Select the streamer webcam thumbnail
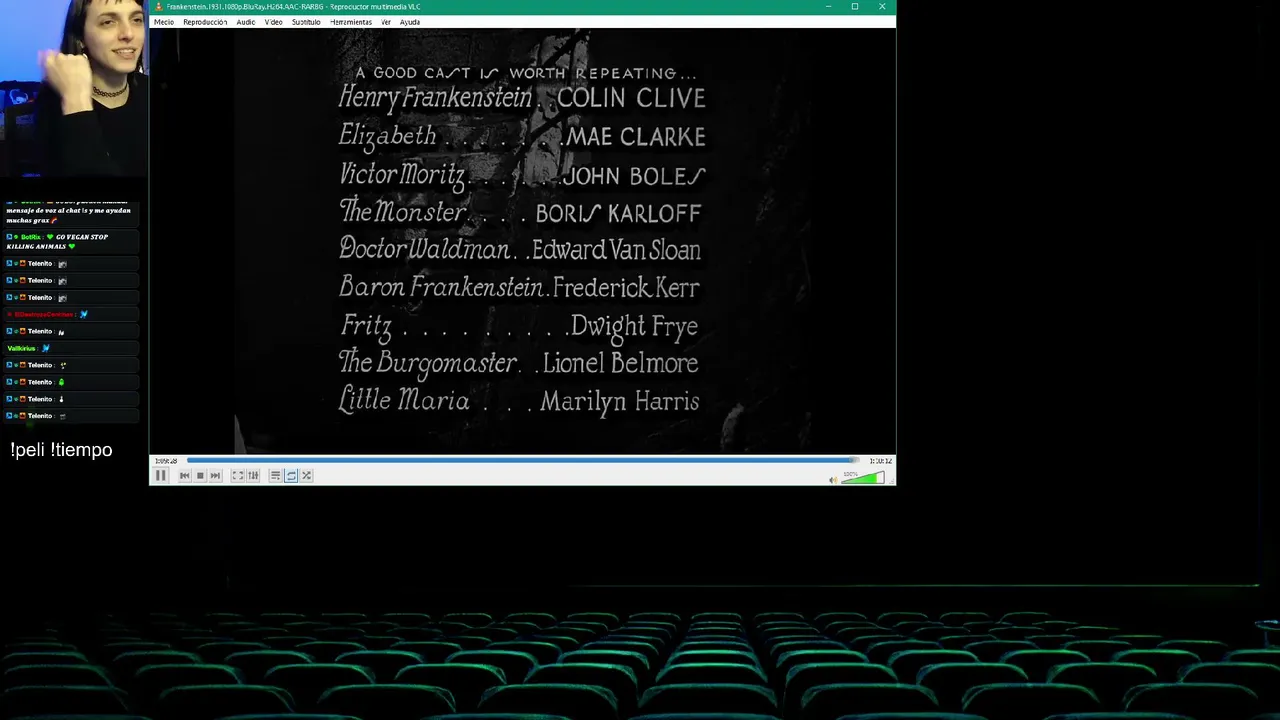Viewport: 1280px width, 720px height. pos(74,90)
